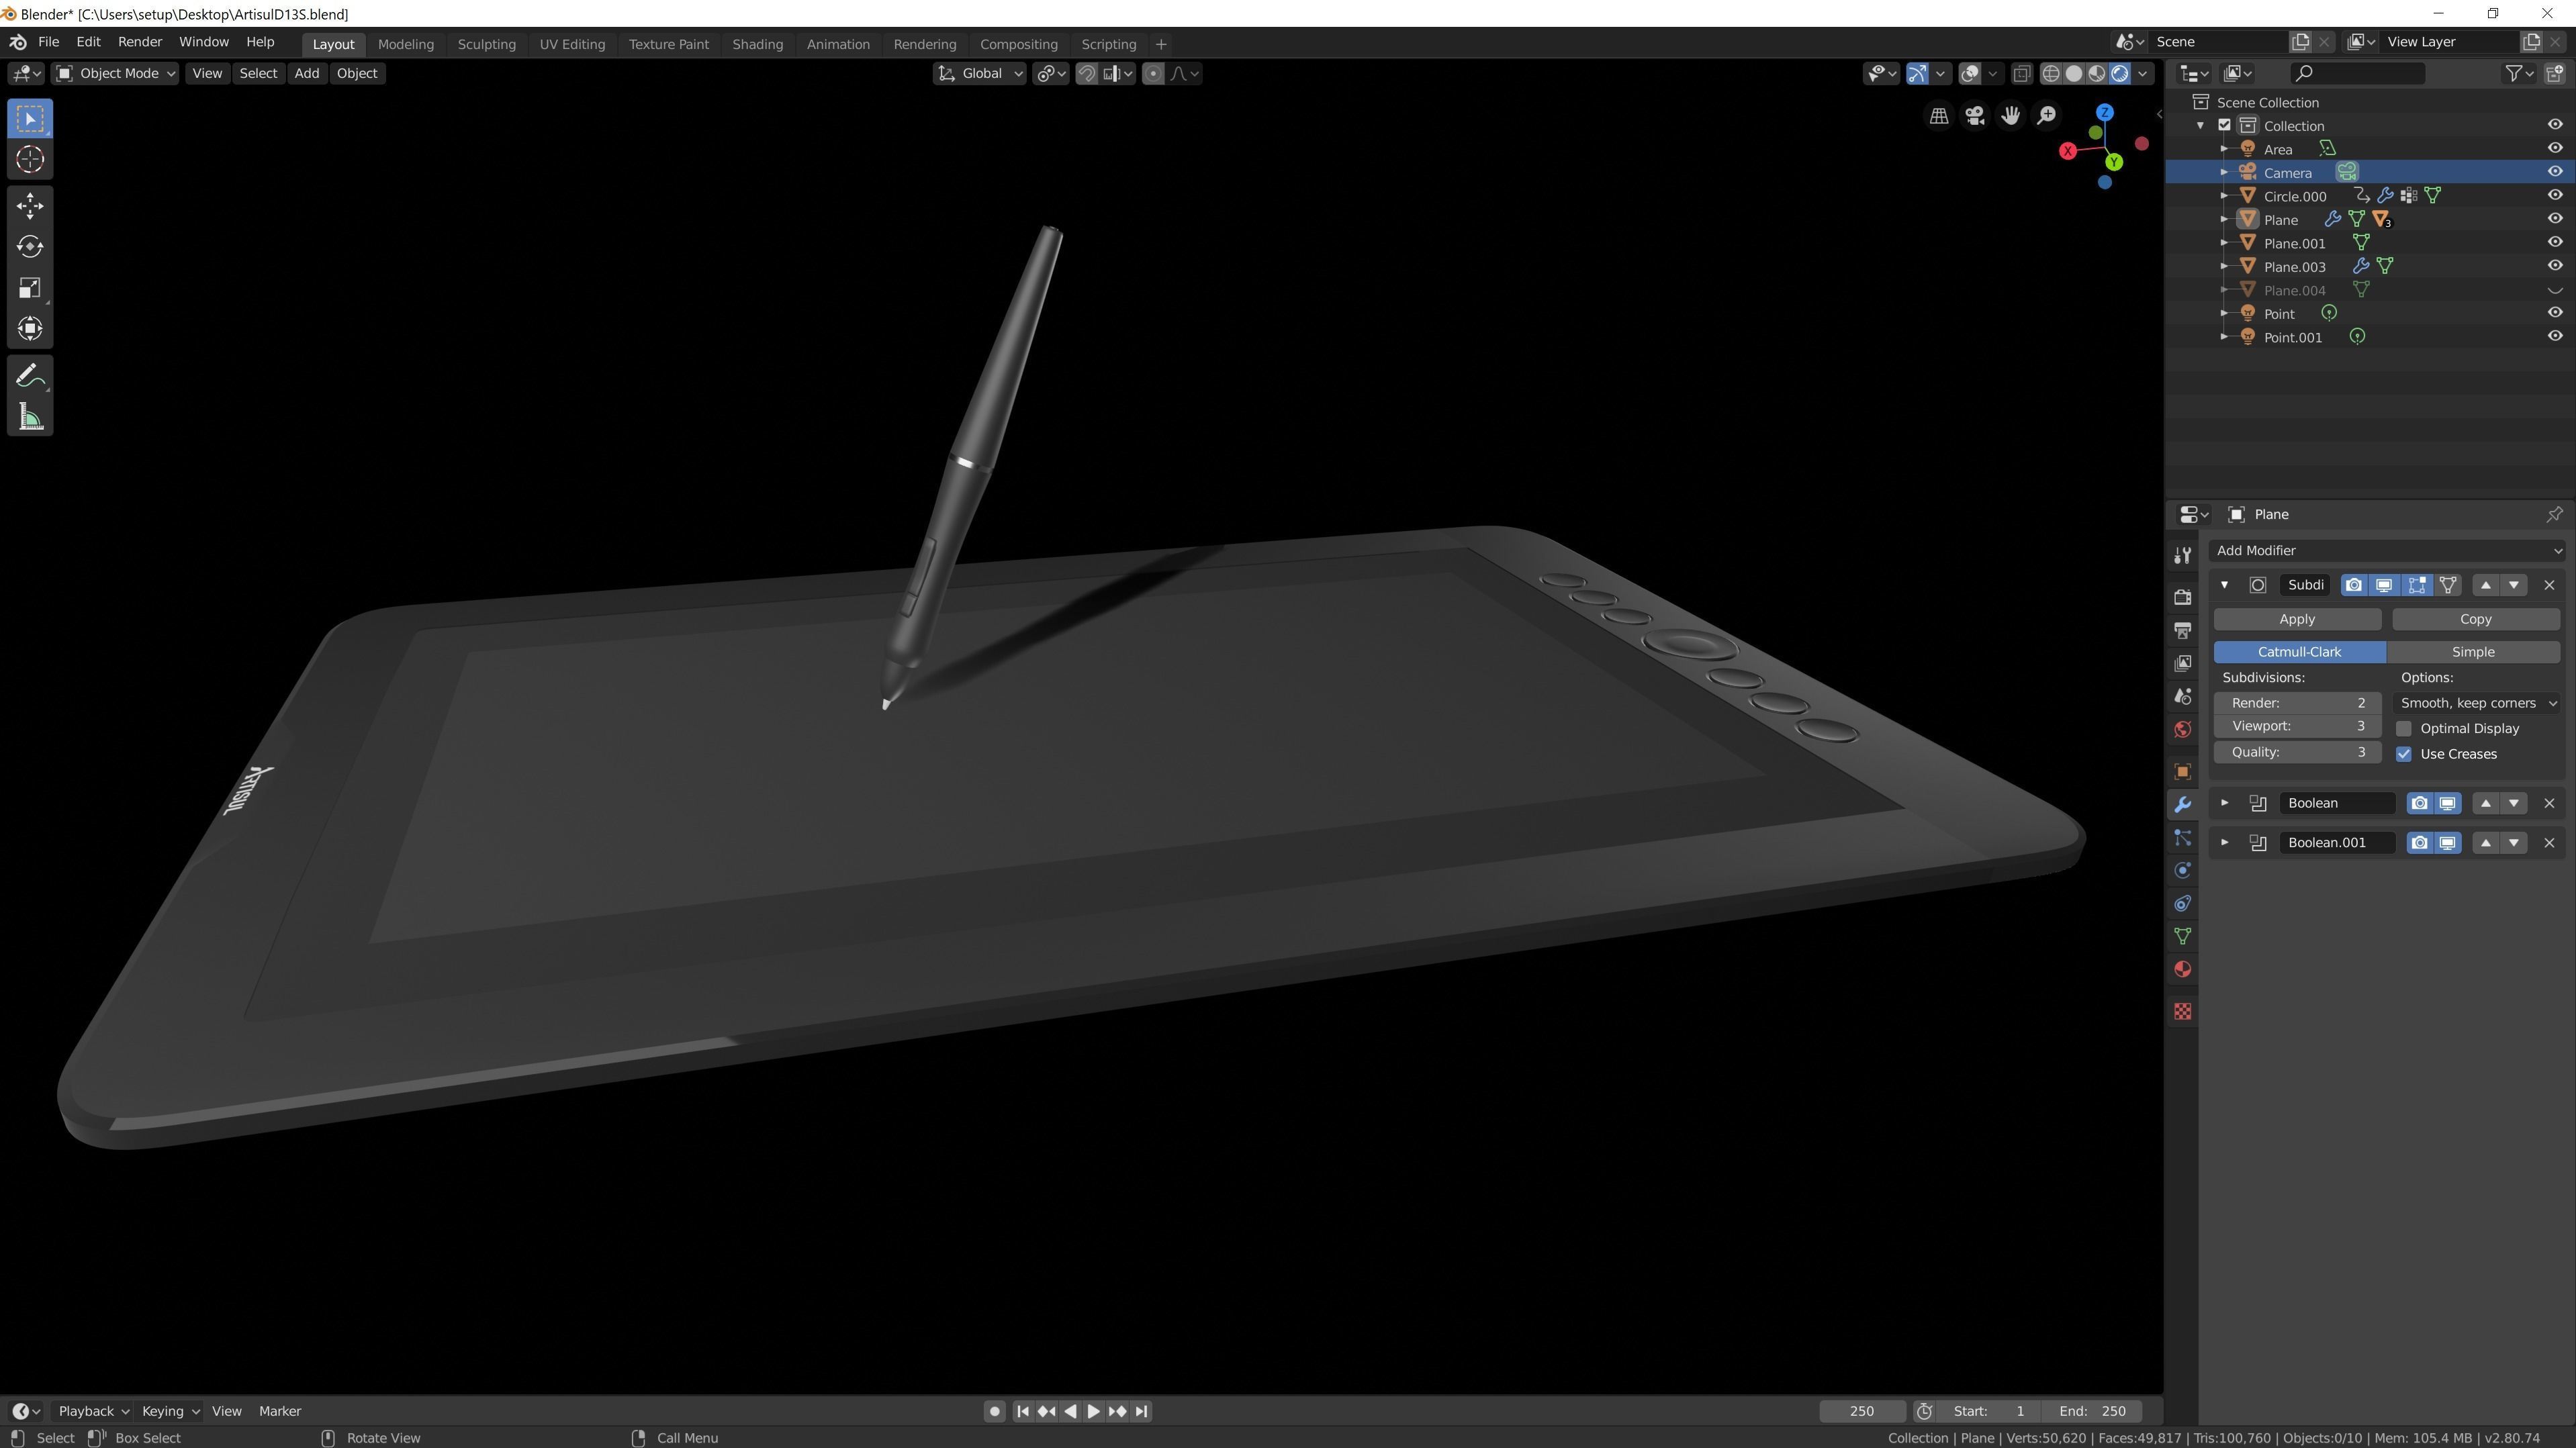
Task: Switch viewport to rendered shading
Action: (2120, 73)
